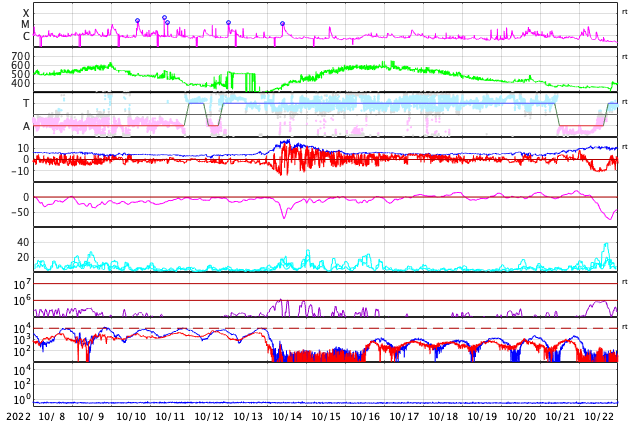This screenshot has width=634, height=424.
Task: Click the 10/10 date label
Action: click(131, 417)
